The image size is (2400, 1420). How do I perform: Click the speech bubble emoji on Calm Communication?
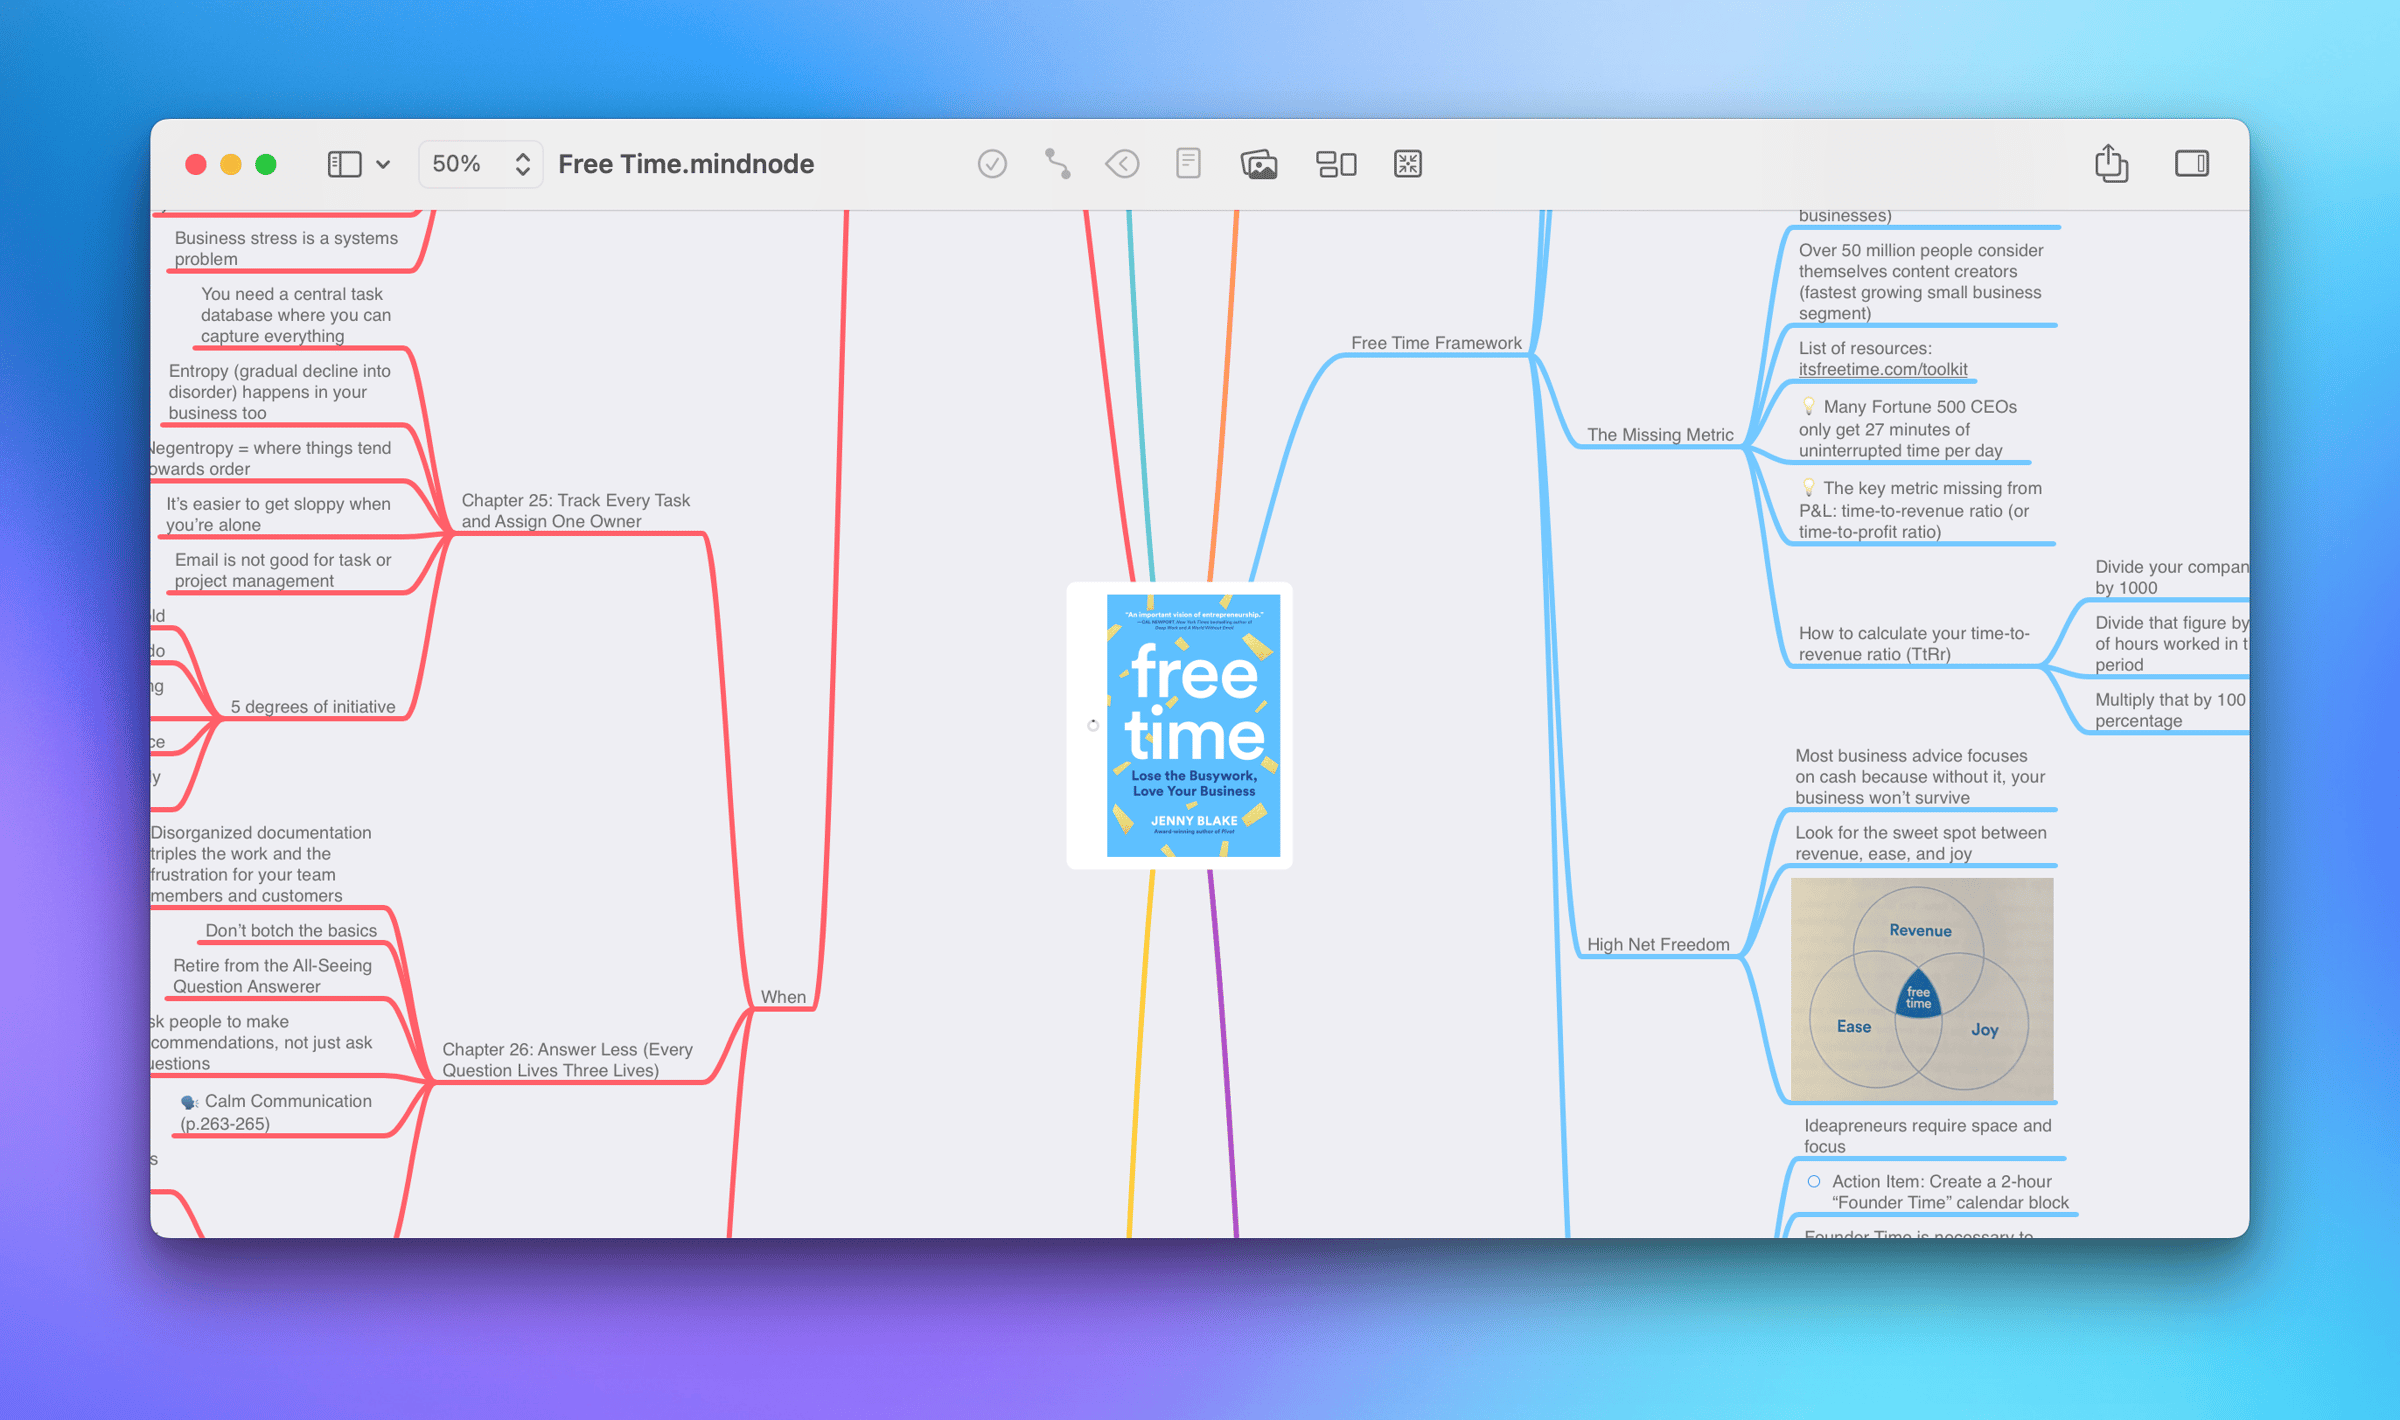tap(189, 1102)
